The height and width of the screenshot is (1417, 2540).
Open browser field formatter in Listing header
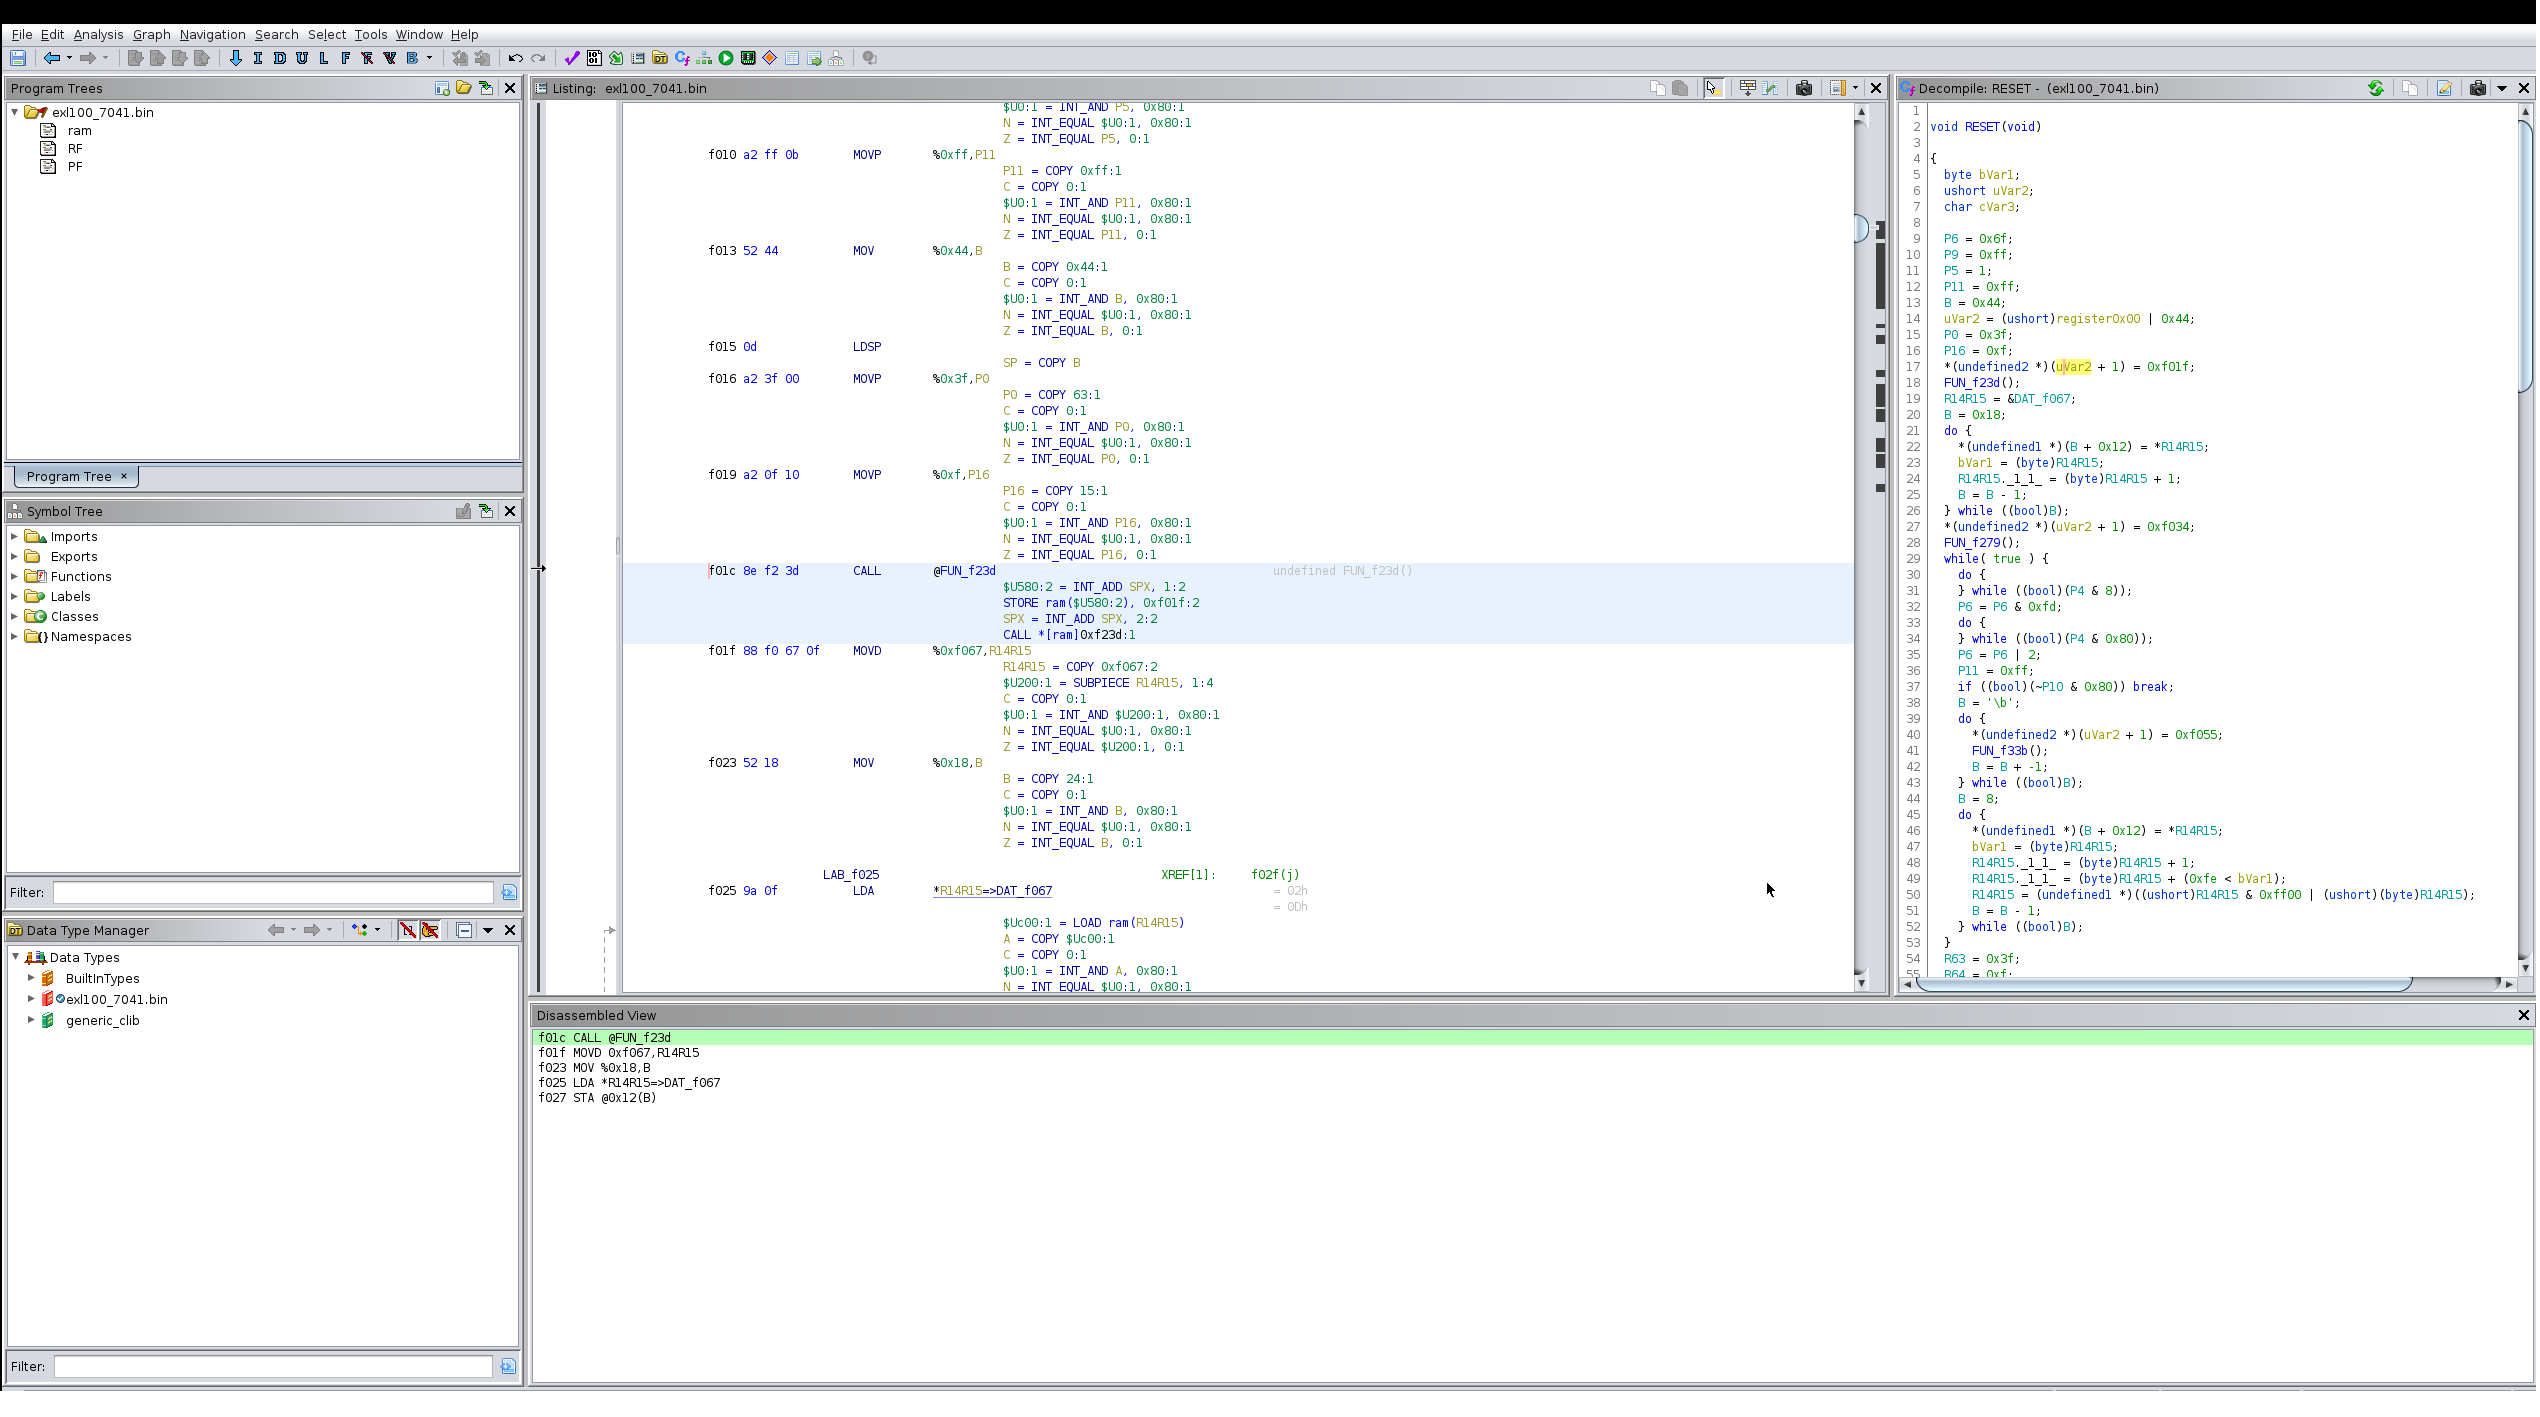[1748, 88]
